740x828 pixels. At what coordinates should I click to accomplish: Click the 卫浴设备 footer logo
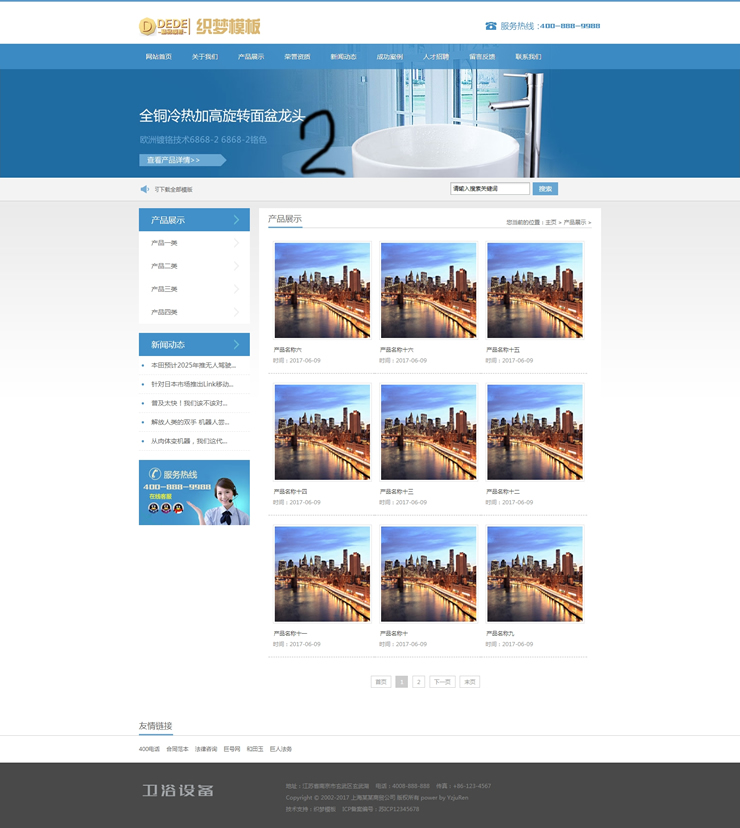coord(177,791)
